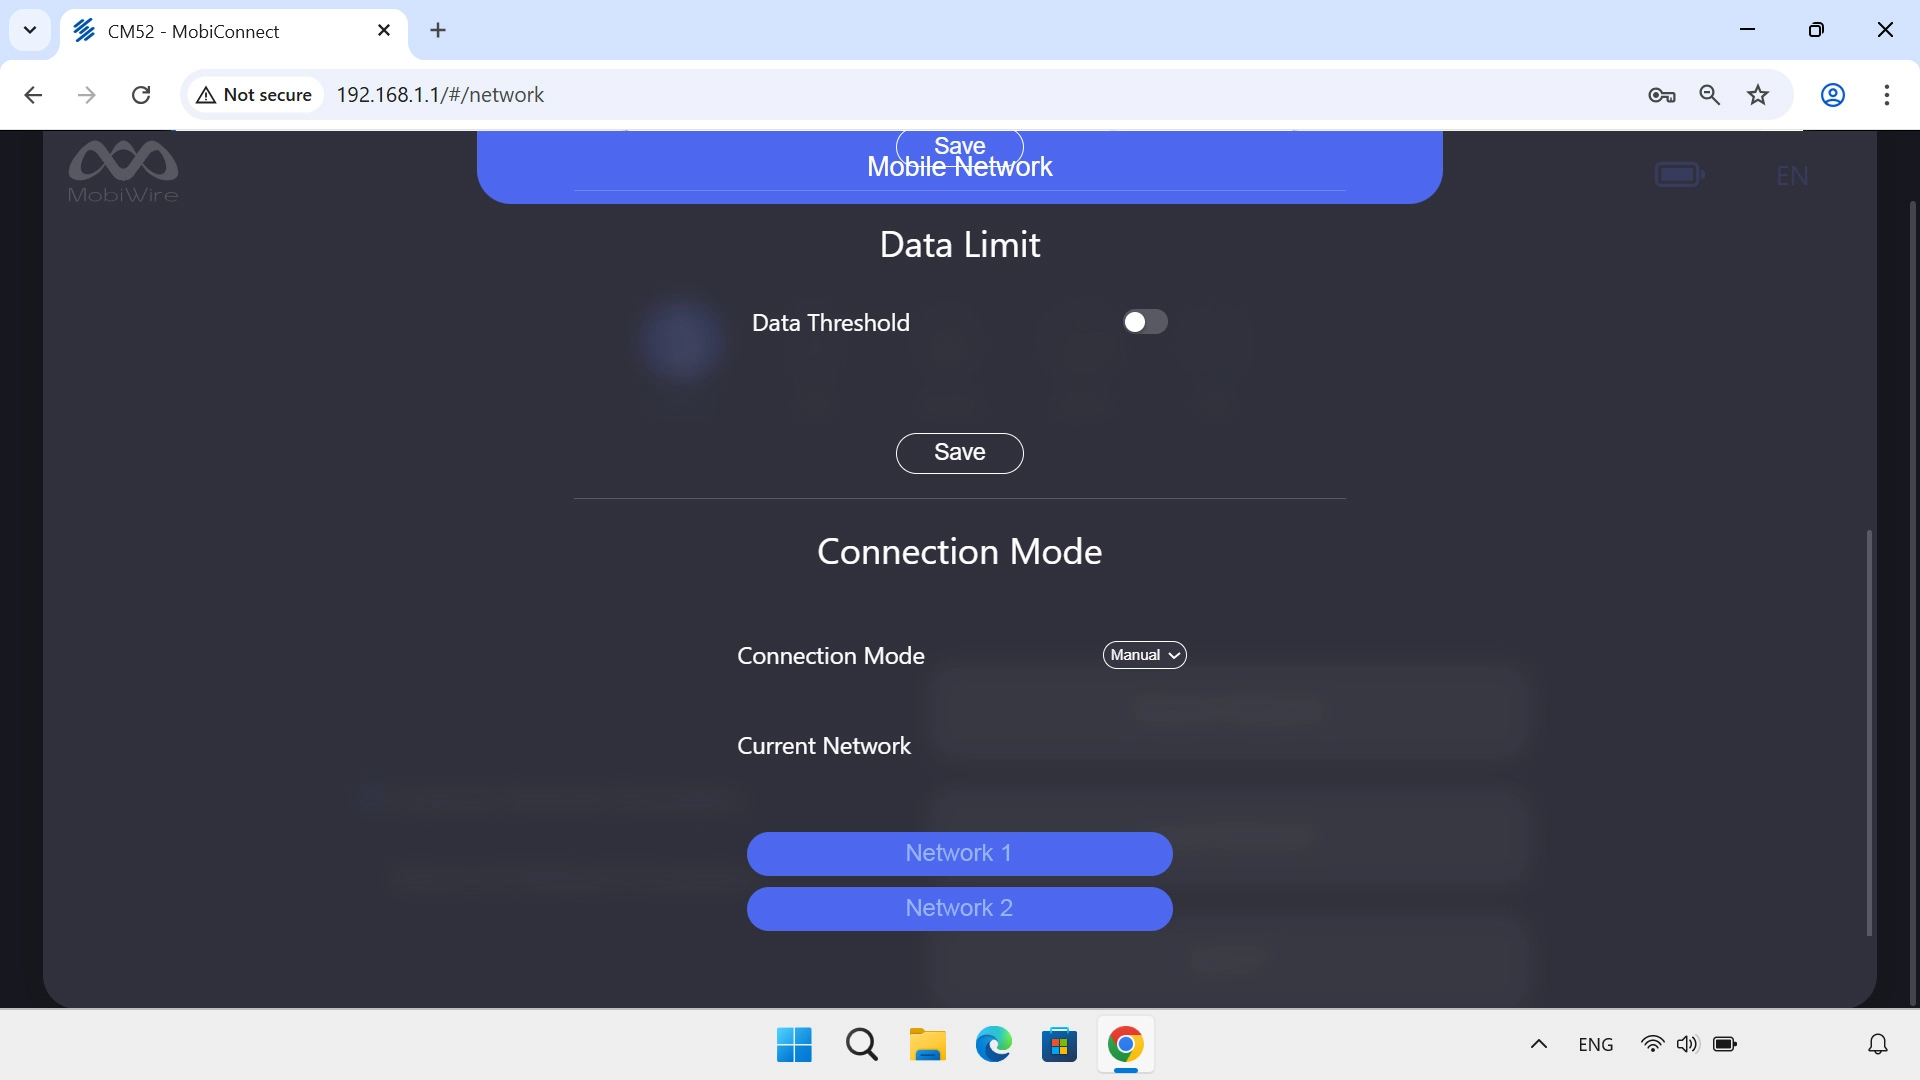Expand hidden icons in the system tray

[1539, 1044]
